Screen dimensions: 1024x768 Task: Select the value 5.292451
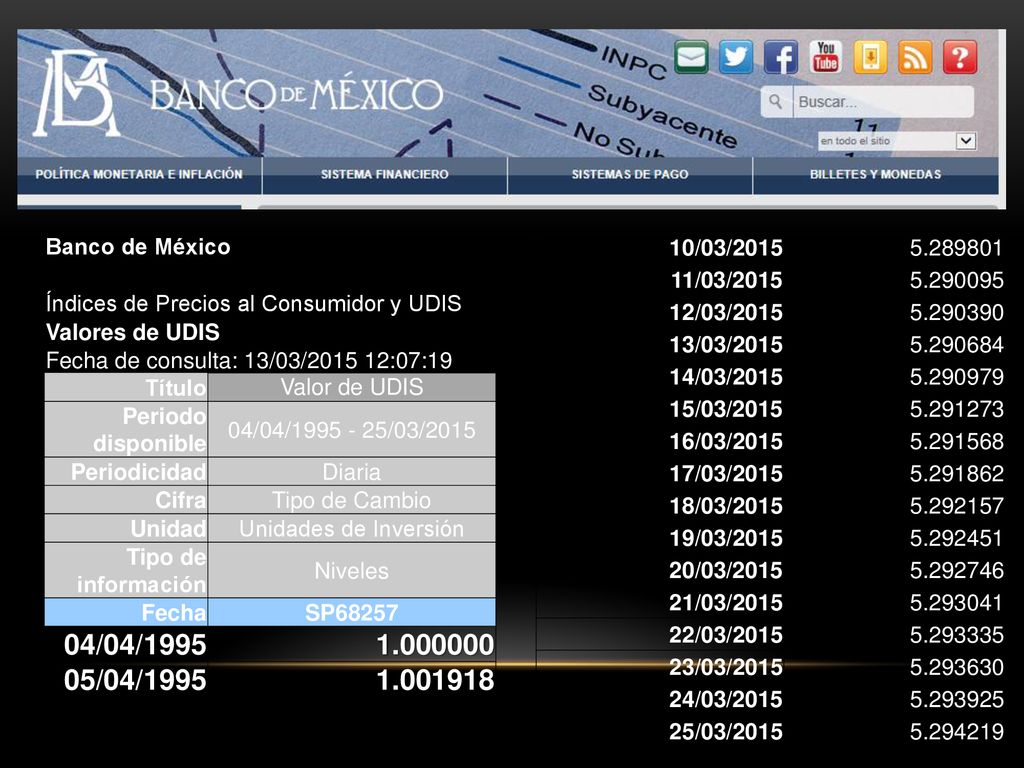(x=957, y=538)
